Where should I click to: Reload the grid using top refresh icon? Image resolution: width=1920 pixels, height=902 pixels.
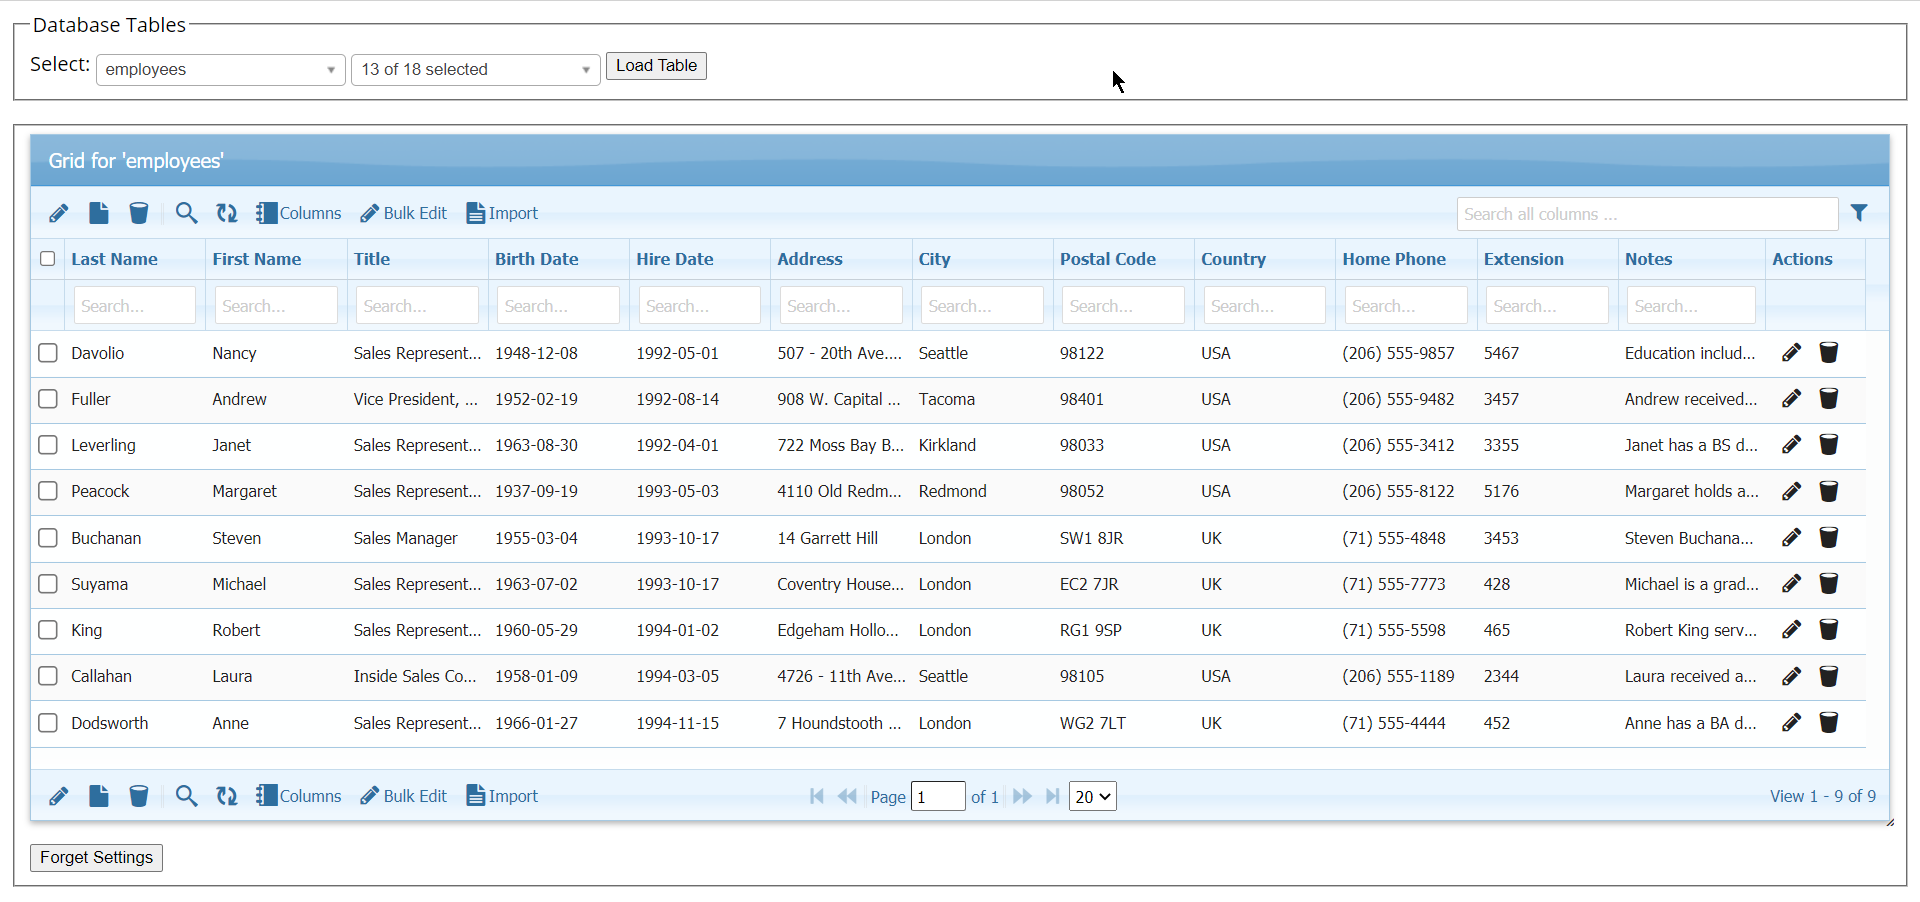click(x=227, y=213)
